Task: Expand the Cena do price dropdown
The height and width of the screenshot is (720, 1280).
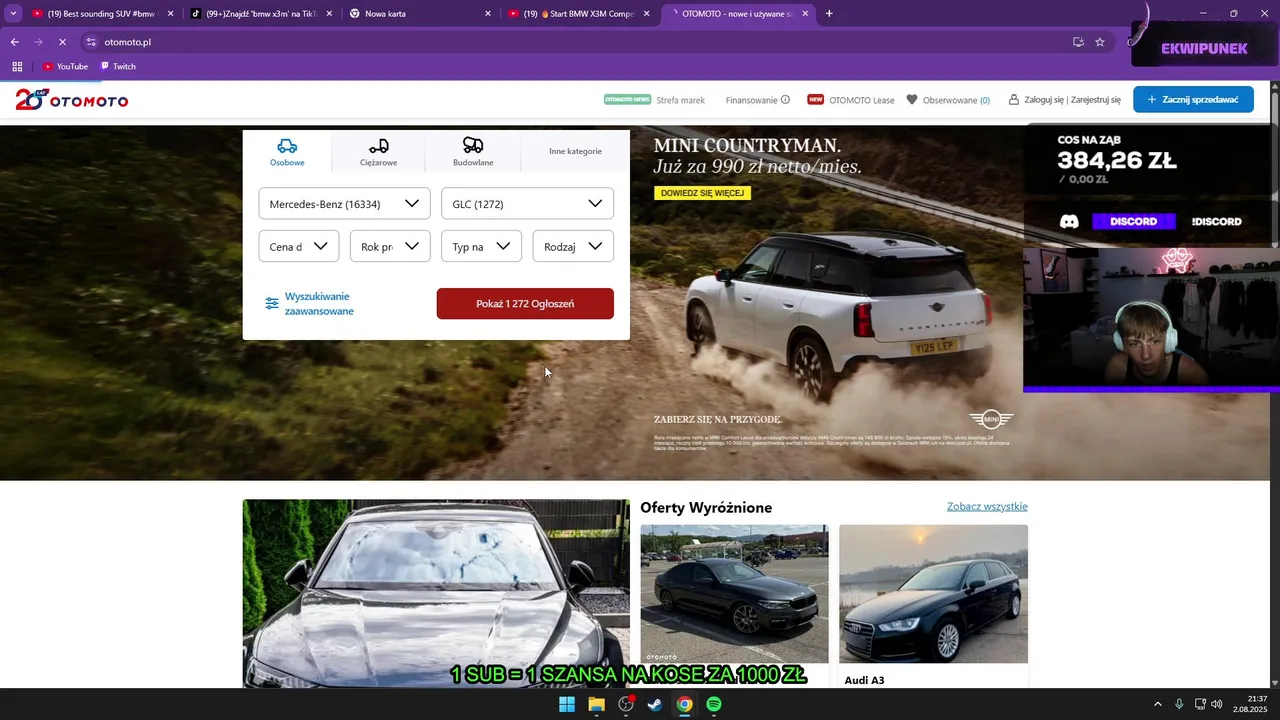Action: pyautogui.click(x=298, y=246)
